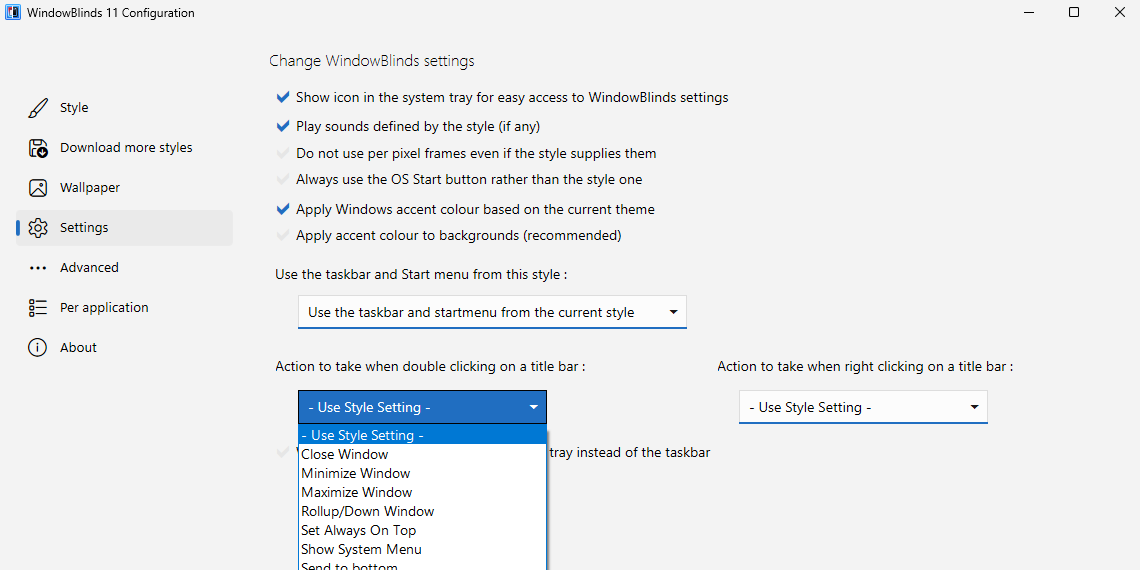Choose Show System Menu option
The image size is (1140, 570).
pyautogui.click(x=422, y=549)
